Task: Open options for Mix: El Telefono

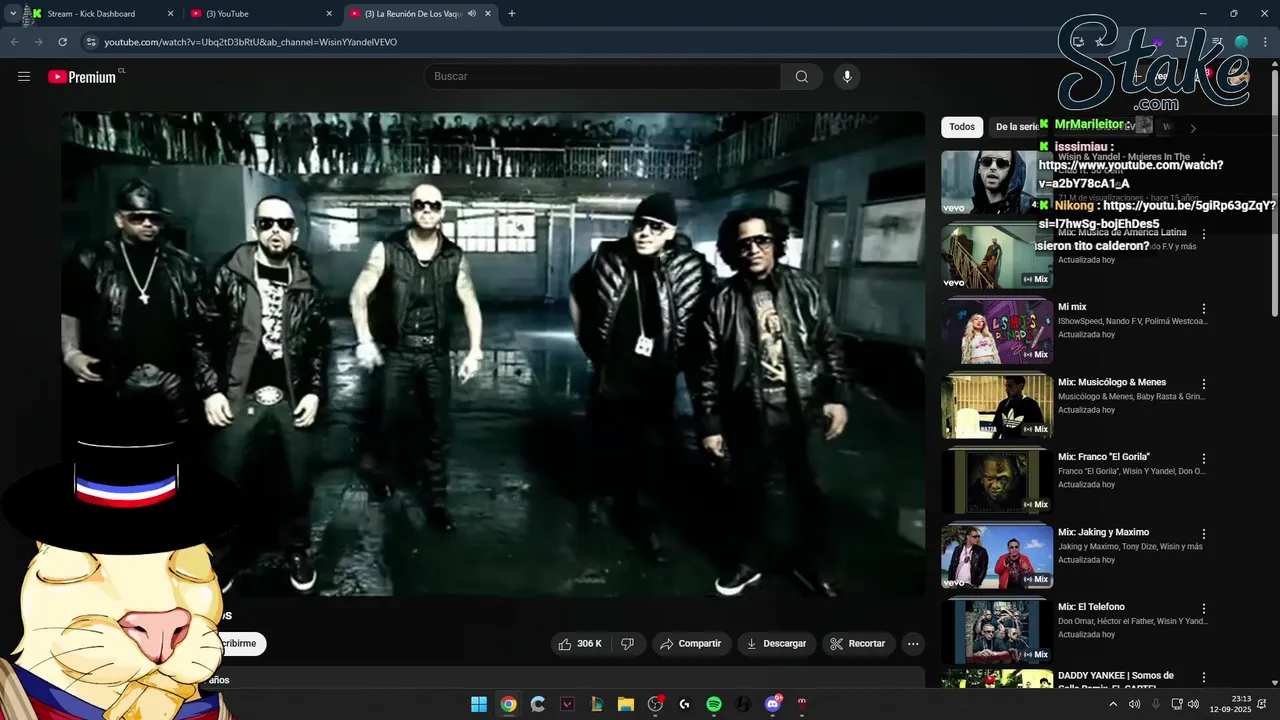Action: [1204, 609]
